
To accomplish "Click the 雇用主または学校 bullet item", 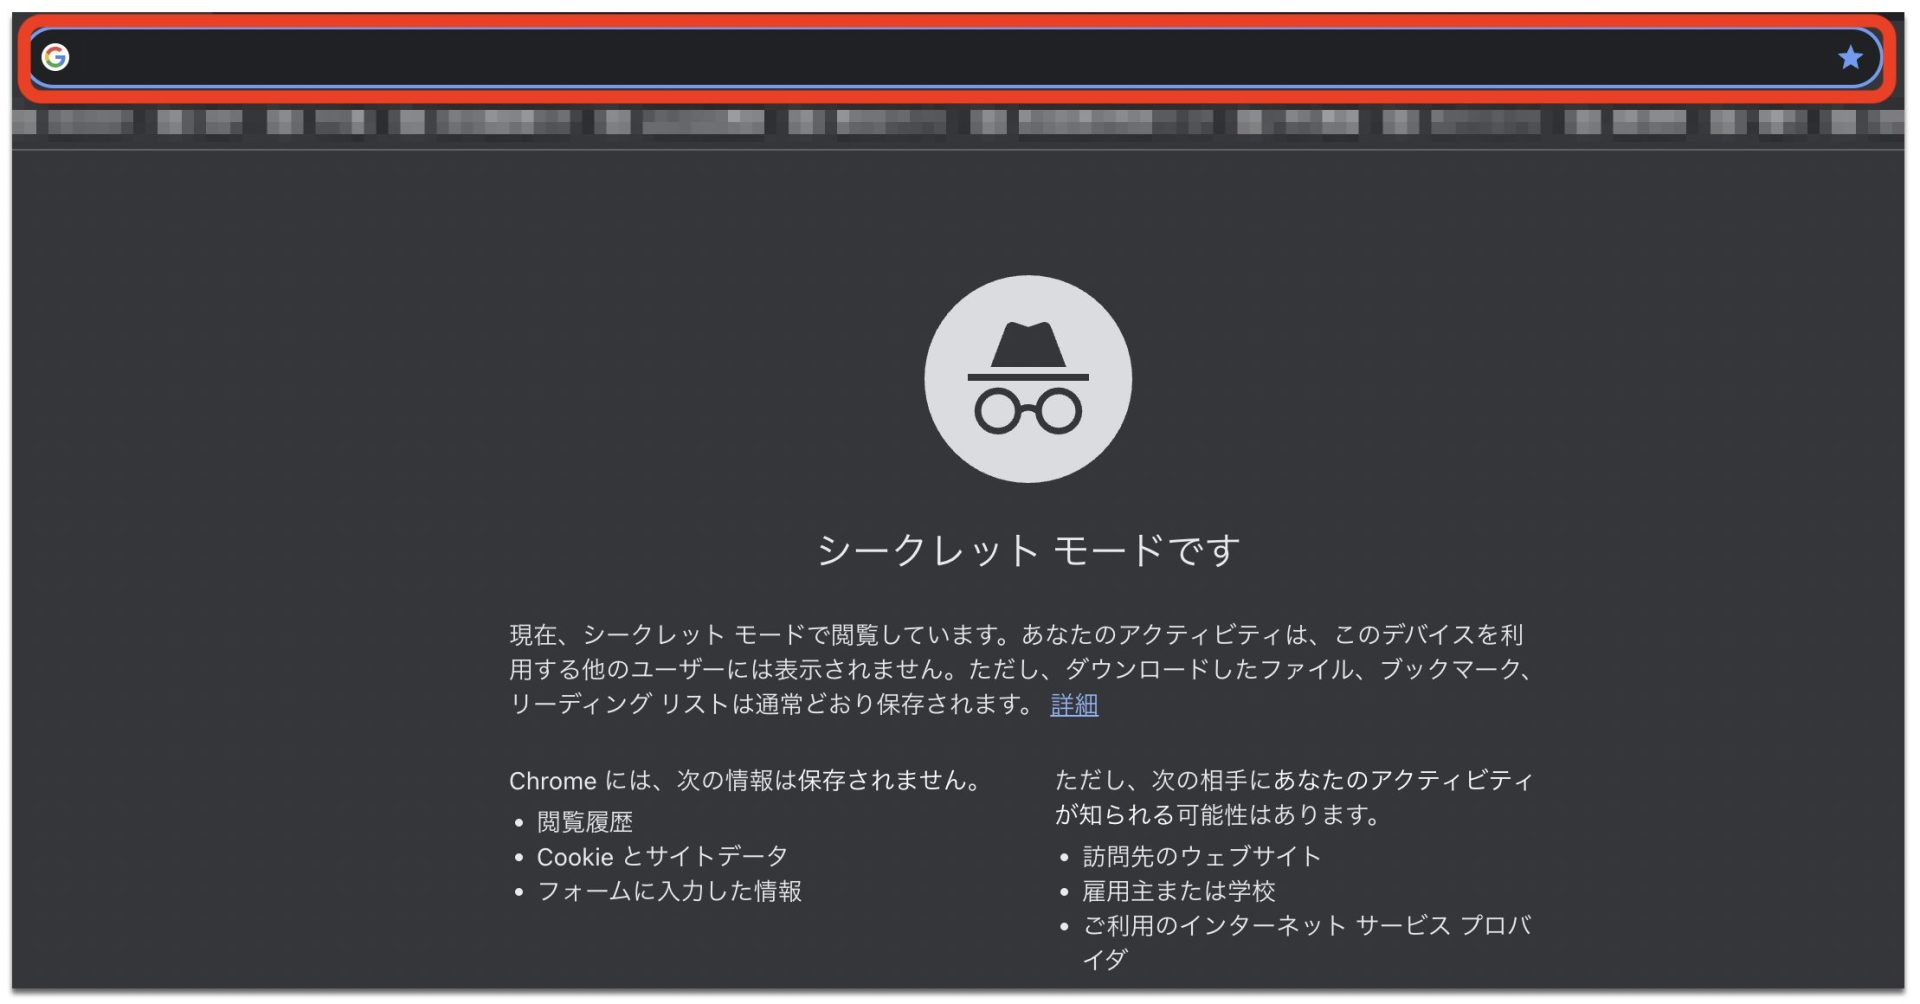I will [x=1178, y=891].
